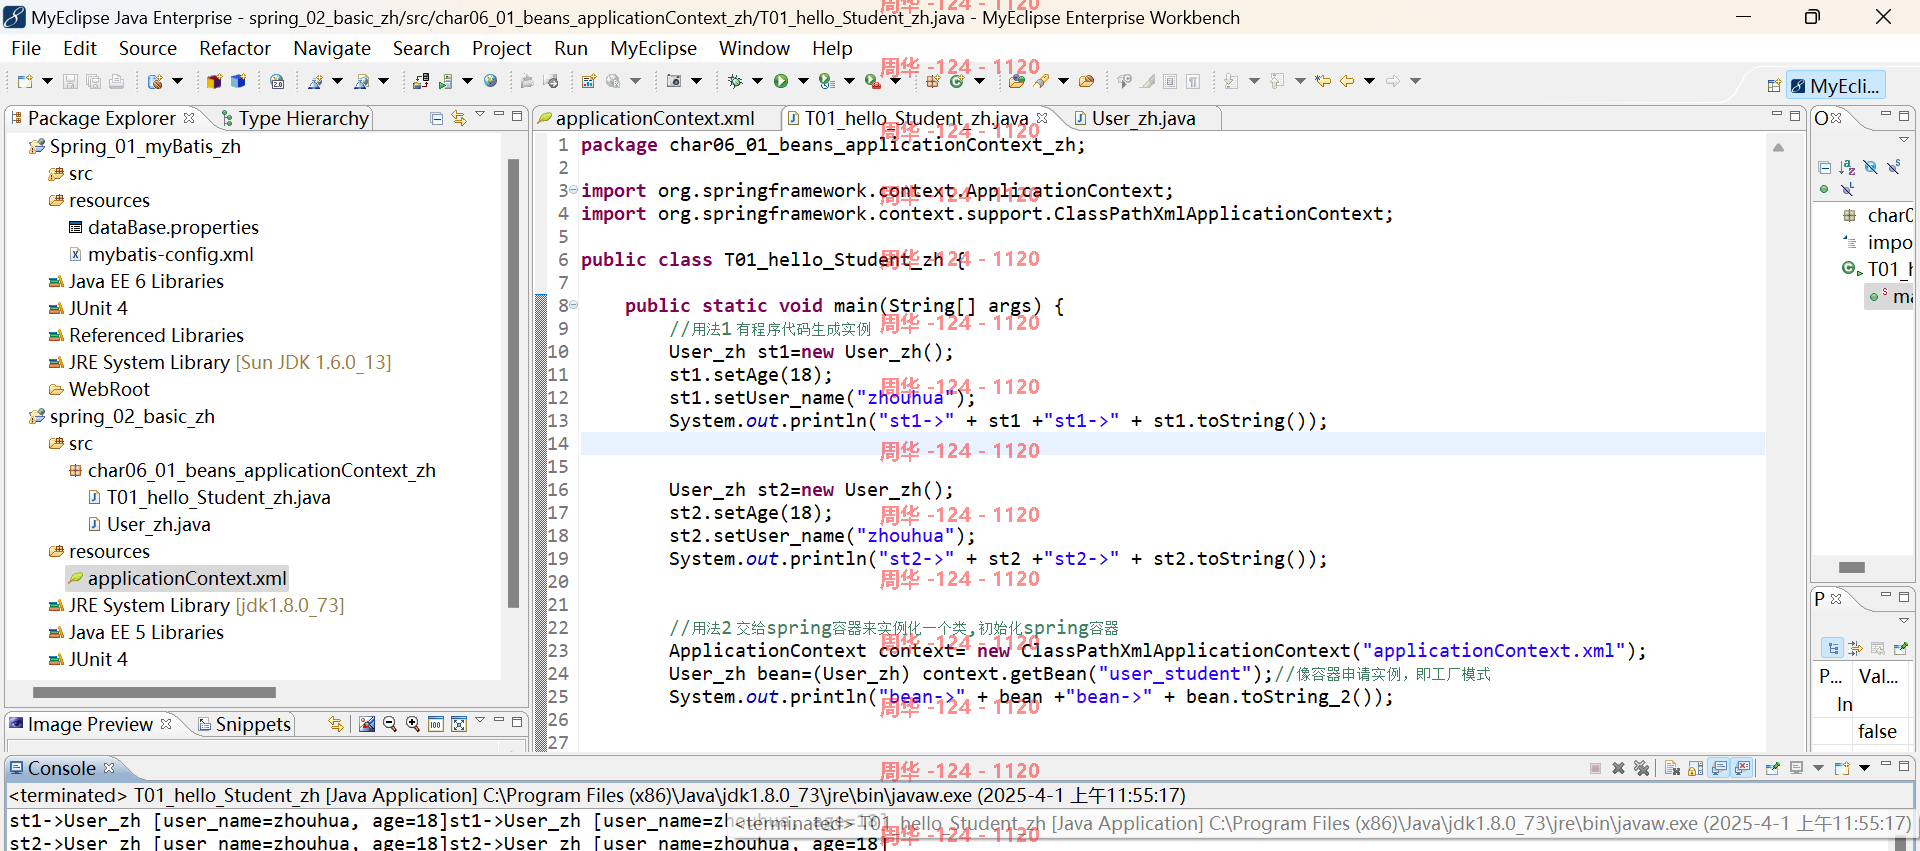Click Zoom In icon in Image Preview
This screenshot has width=1920, height=851.
[412, 724]
